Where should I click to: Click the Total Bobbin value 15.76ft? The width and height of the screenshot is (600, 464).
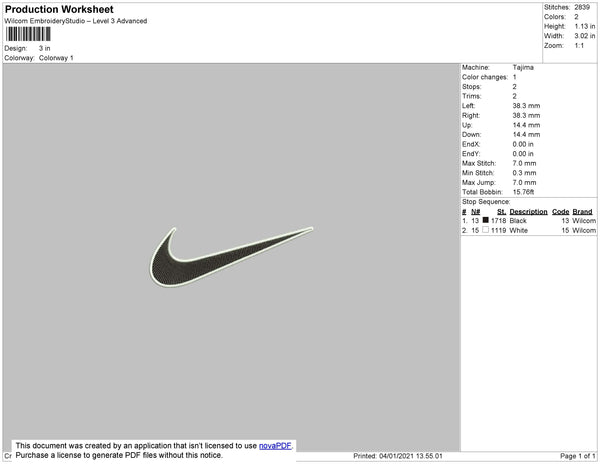(523, 192)
